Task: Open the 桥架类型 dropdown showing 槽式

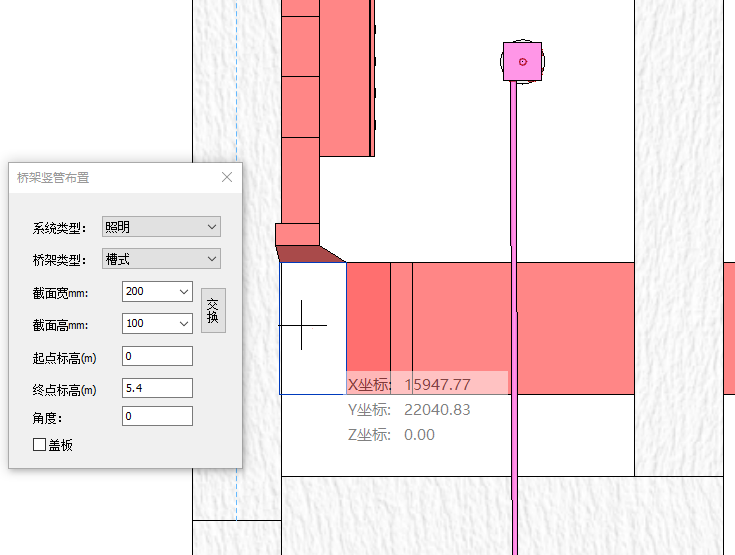Action: coord(161,259)
